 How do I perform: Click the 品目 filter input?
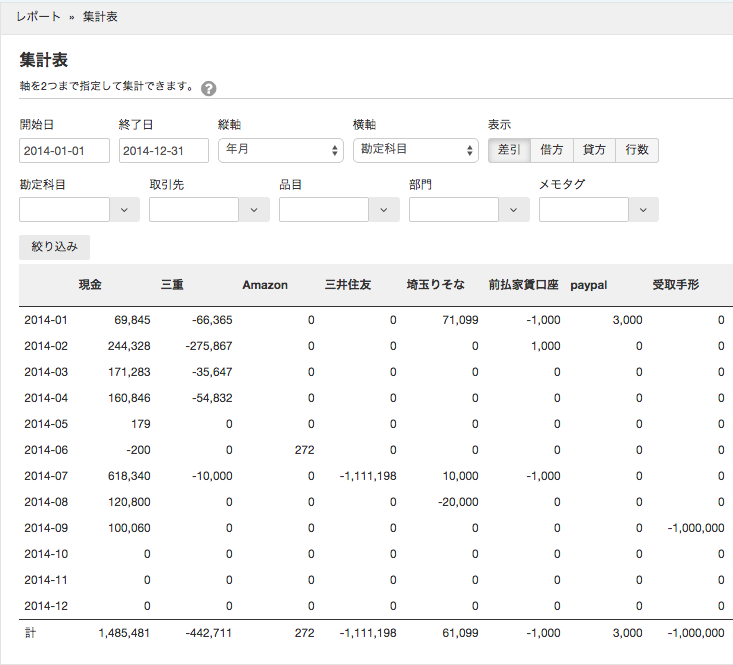324,209
